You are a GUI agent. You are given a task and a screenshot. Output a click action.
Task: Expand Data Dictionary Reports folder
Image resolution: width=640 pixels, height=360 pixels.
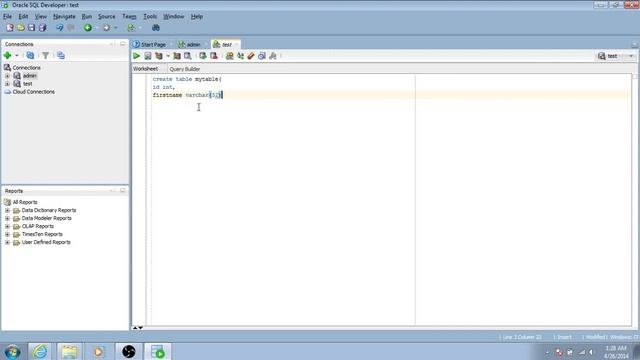pyautogui.click(x=7, y=210)
